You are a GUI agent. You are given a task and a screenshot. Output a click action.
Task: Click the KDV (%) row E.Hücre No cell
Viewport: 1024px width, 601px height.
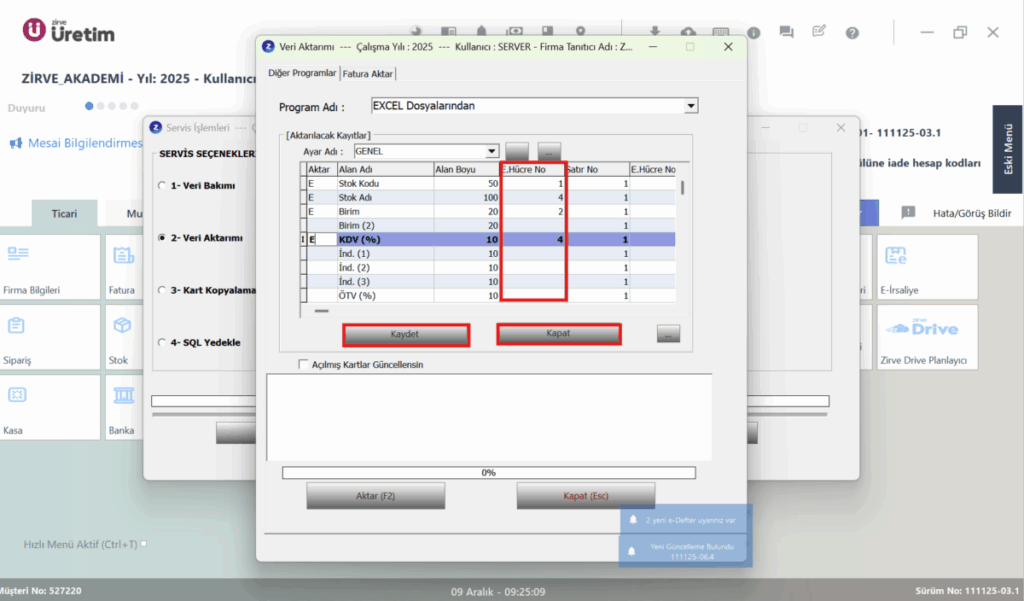tap(532, 240)
